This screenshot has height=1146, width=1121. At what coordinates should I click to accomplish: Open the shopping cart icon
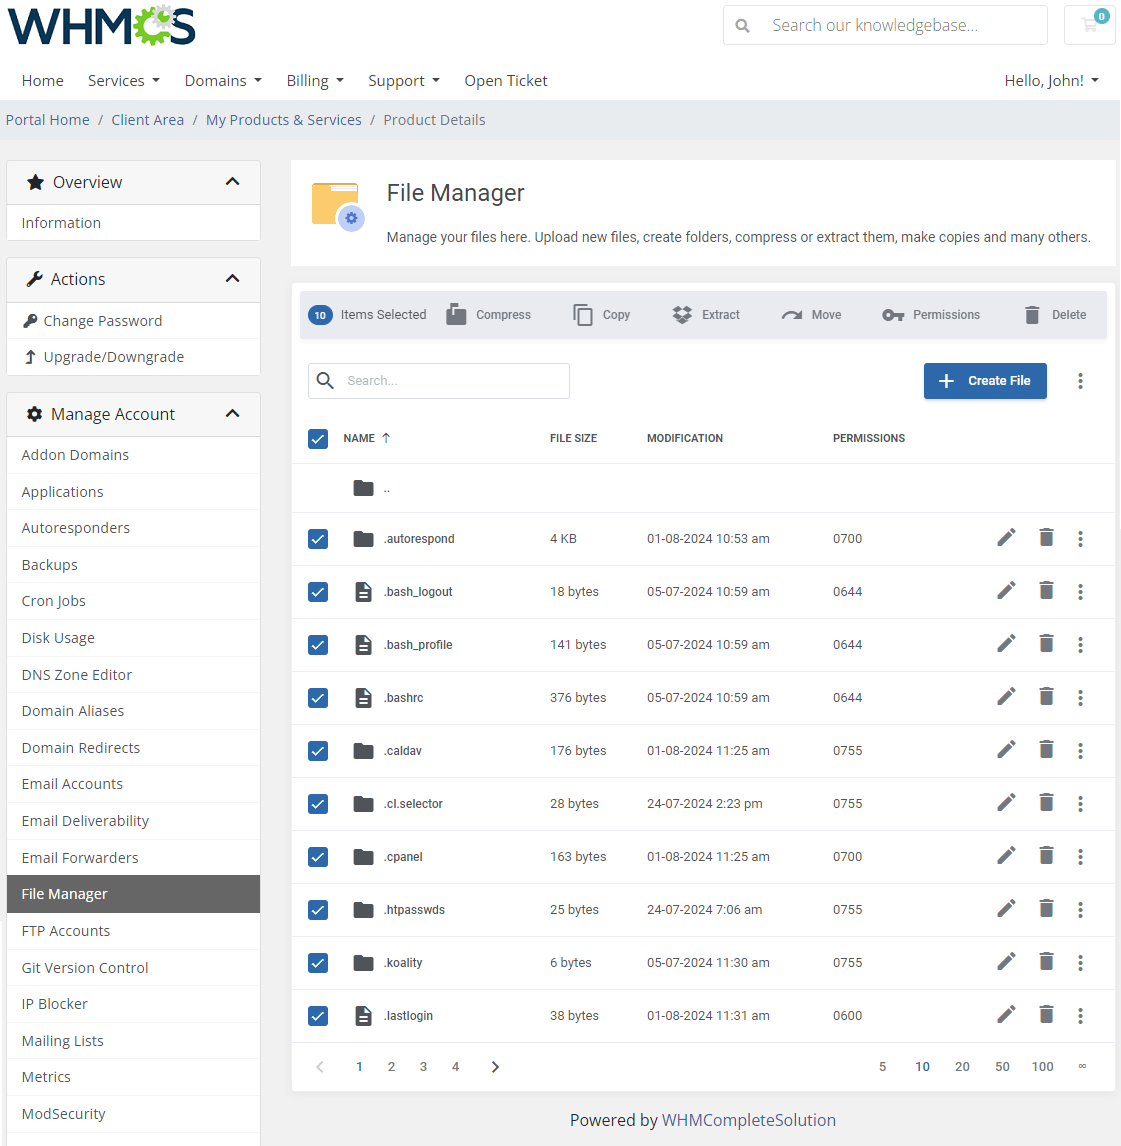tap(1090, 25)
